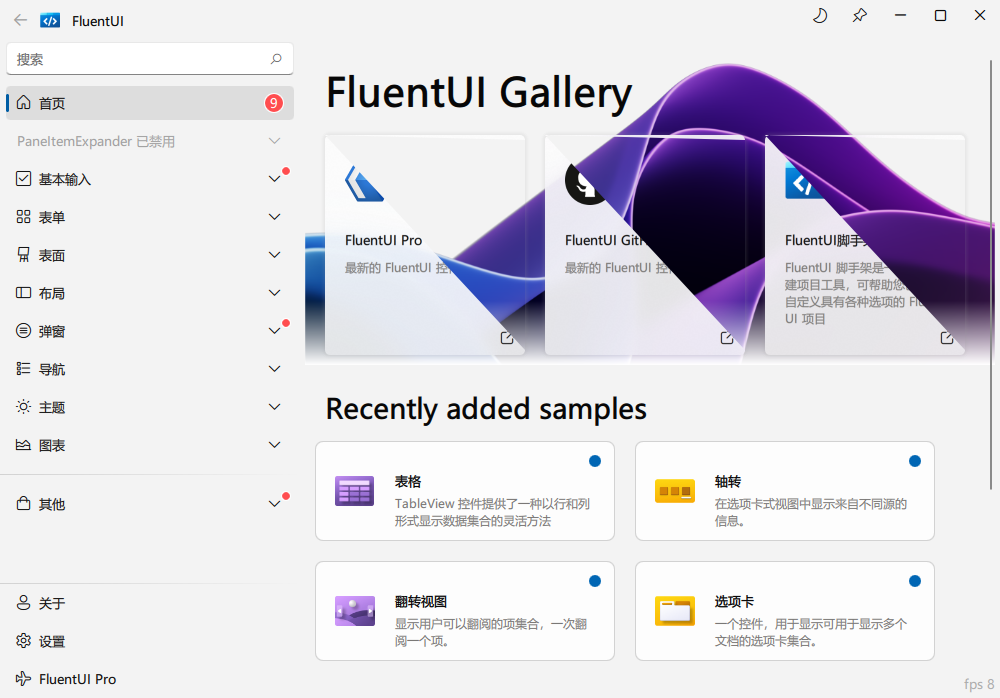Viewport: 1000px width, 698px height.
Task: Expand the 布局 section chevron
Action: coord(274,293)
